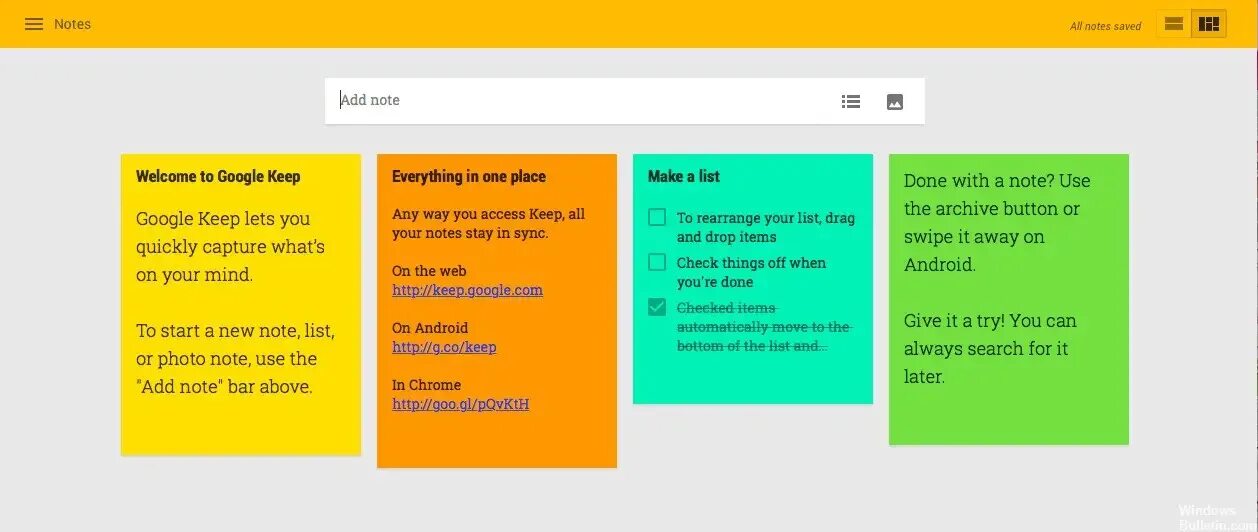Click the "All notes saved" status text
This screenshot has width=1258, height=532.
[x=1105, y=26]
